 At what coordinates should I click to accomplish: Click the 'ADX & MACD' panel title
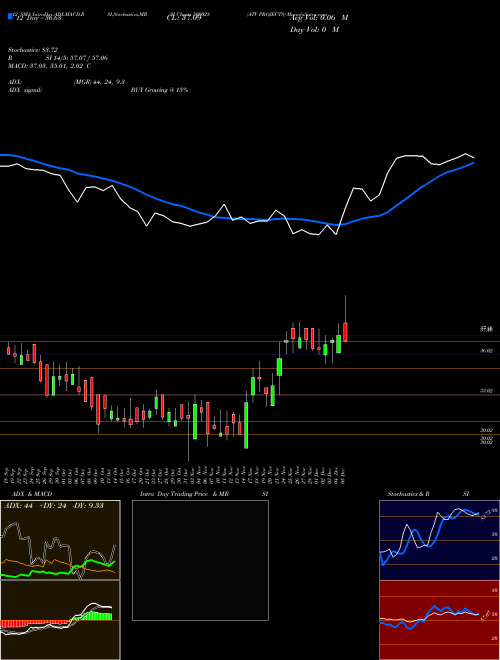(x=32, y=494)
